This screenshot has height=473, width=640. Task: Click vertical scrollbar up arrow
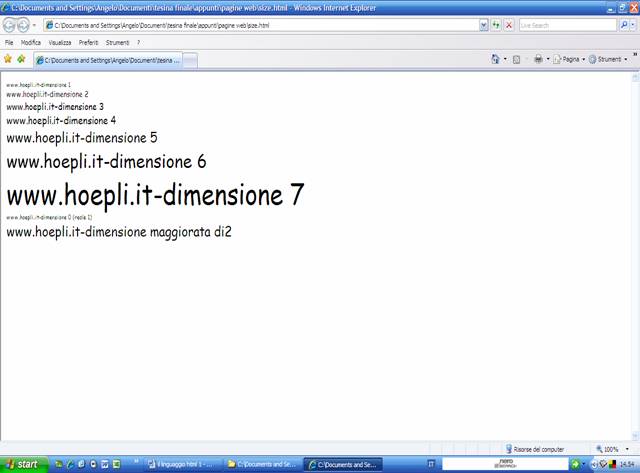click(x=636, y=78)
